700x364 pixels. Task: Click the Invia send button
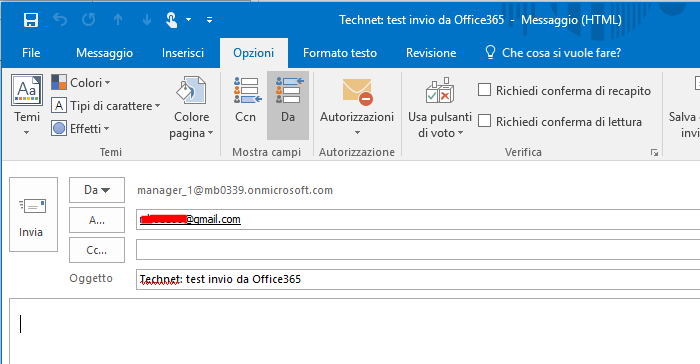[x=33, y=214]
